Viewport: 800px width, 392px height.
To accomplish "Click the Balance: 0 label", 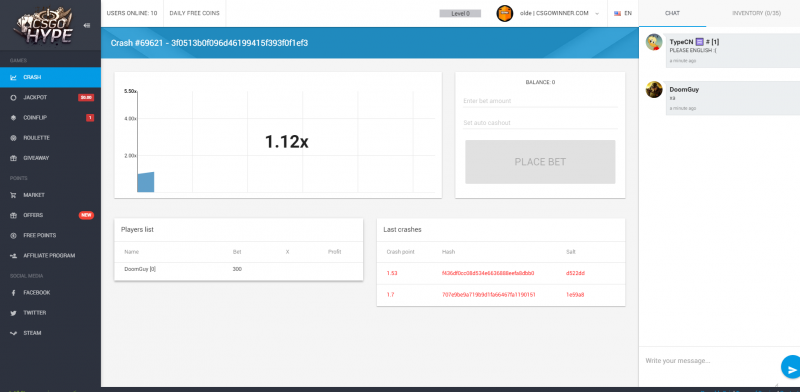I will pyautogui.click(x=540, y=82).
